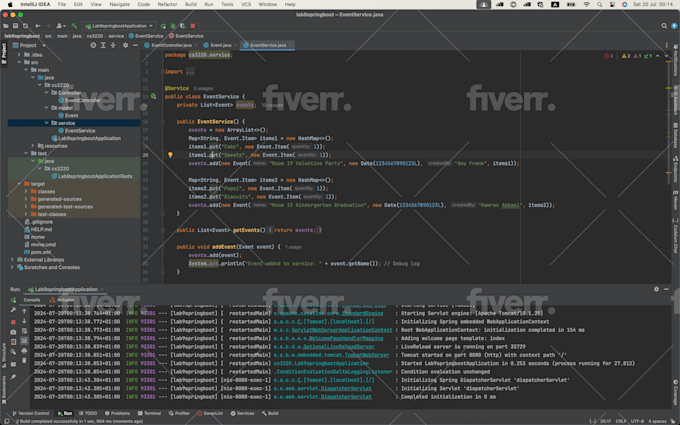Click the Open folder toolbar icon
This screenshot has height=425, width=680.
coord(6,26)
